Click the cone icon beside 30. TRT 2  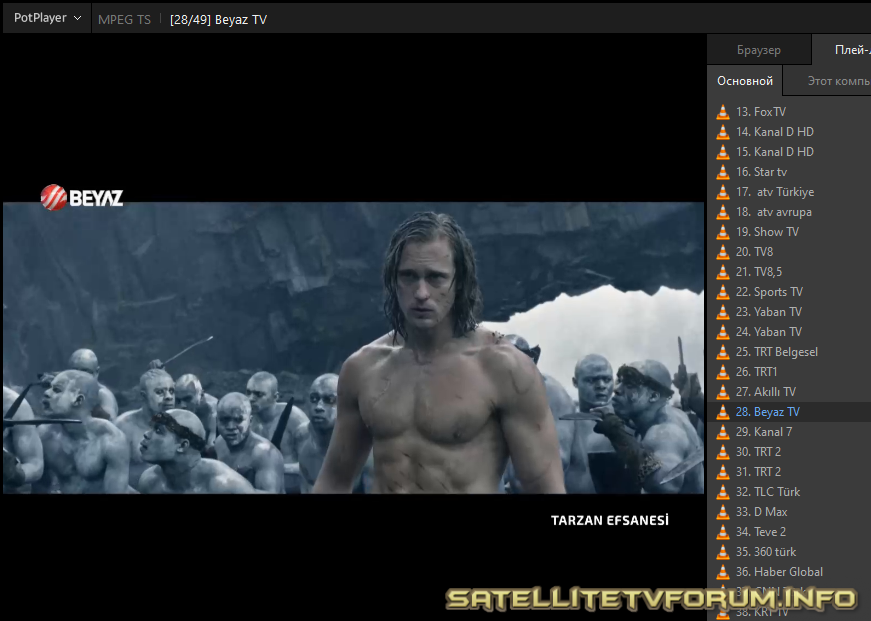(723, 452)
